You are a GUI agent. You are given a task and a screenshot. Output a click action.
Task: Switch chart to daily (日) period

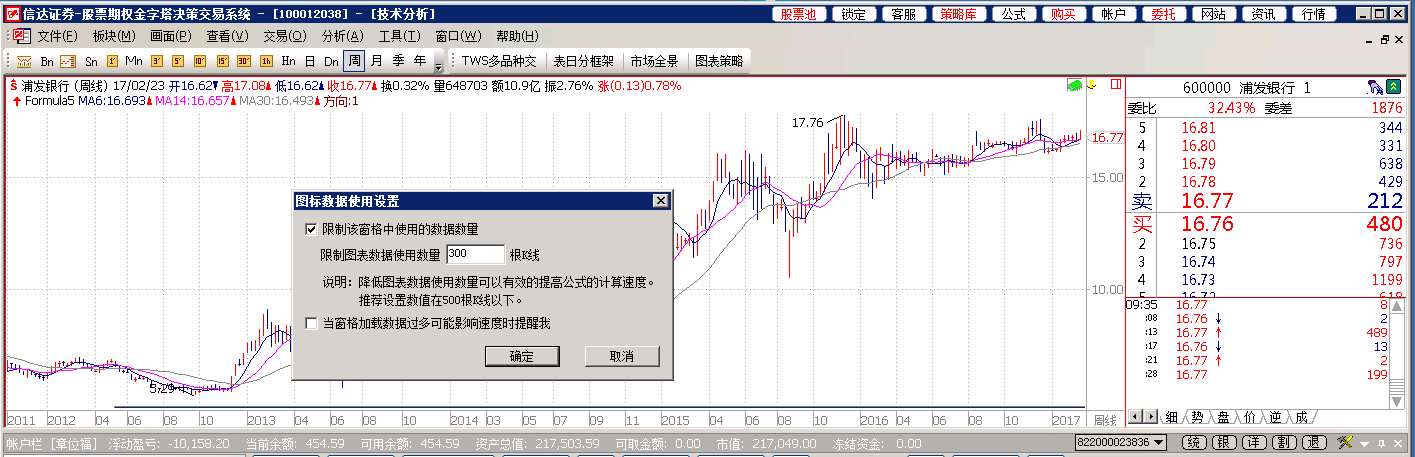(310, 62)
